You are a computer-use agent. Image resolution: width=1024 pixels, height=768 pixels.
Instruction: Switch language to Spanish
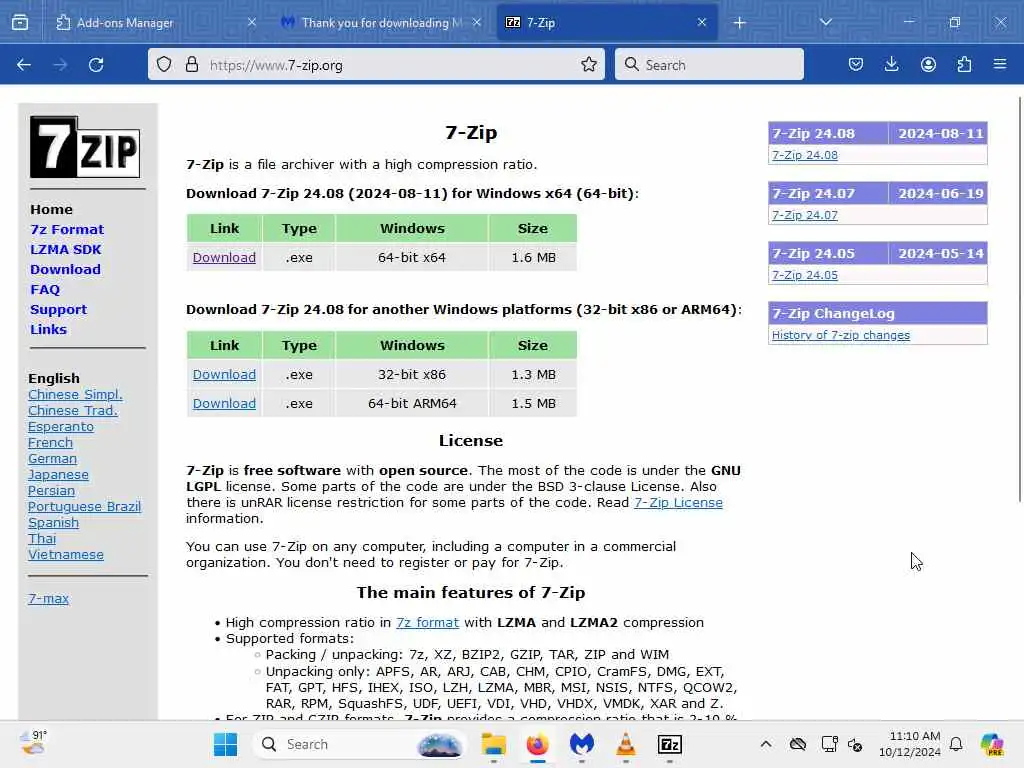pyautogui.click(x=54, y=522)
